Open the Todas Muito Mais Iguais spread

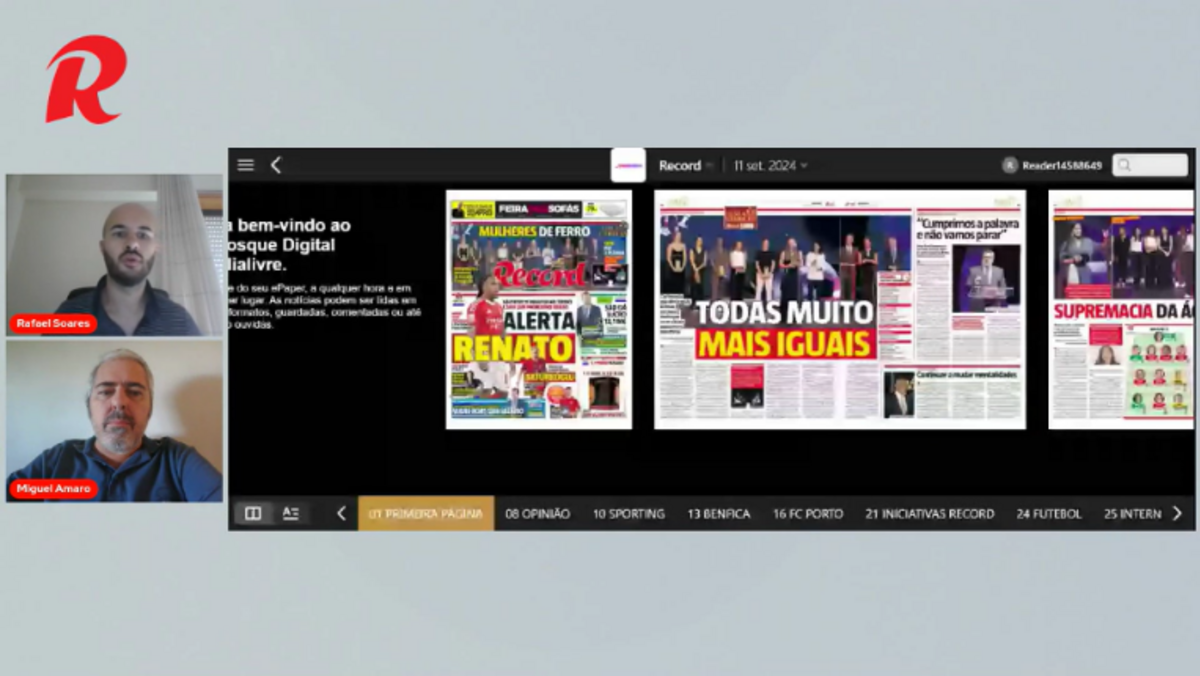tap(839, 309)
